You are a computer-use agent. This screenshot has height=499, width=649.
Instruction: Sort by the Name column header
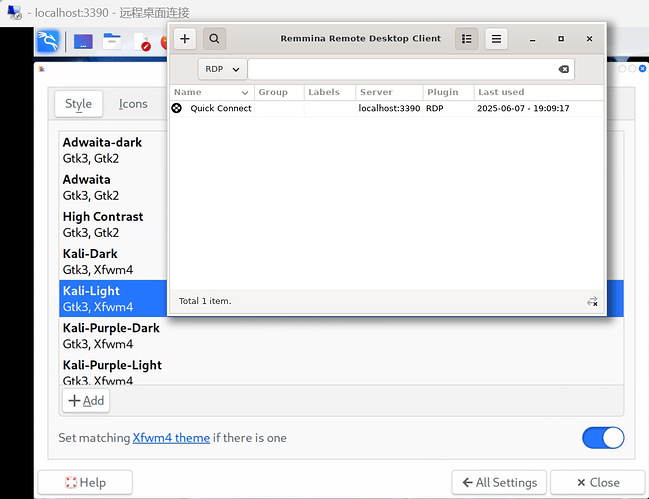click(212, 92)
